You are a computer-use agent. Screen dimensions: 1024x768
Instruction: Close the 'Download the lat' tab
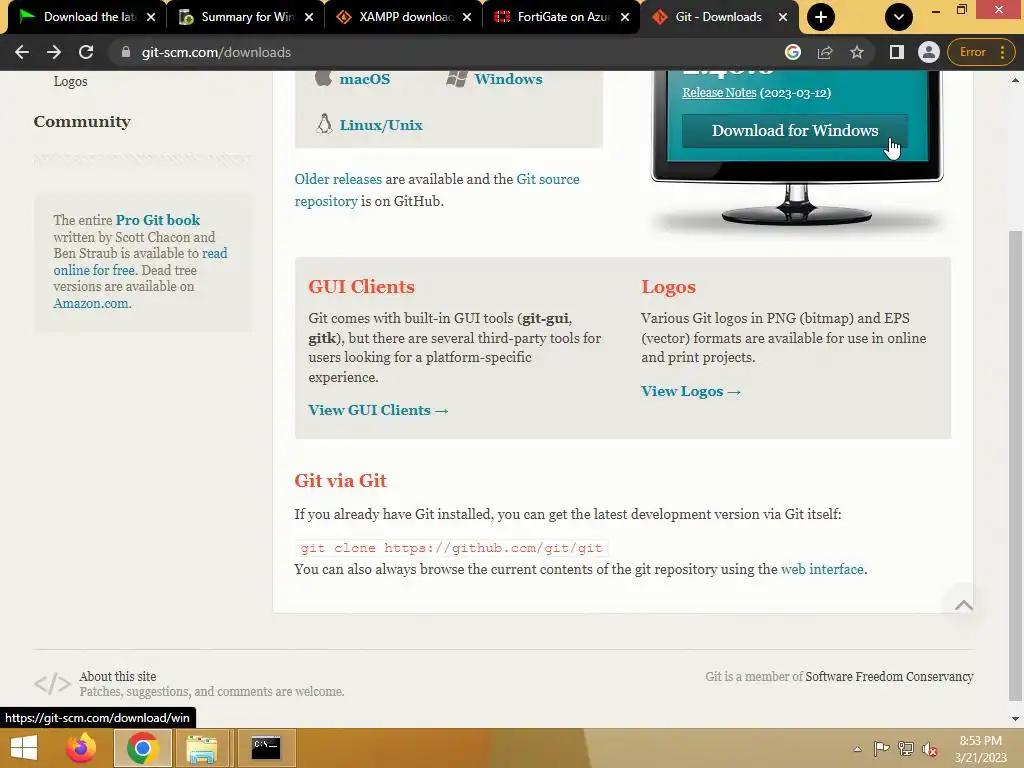(151, 17)
